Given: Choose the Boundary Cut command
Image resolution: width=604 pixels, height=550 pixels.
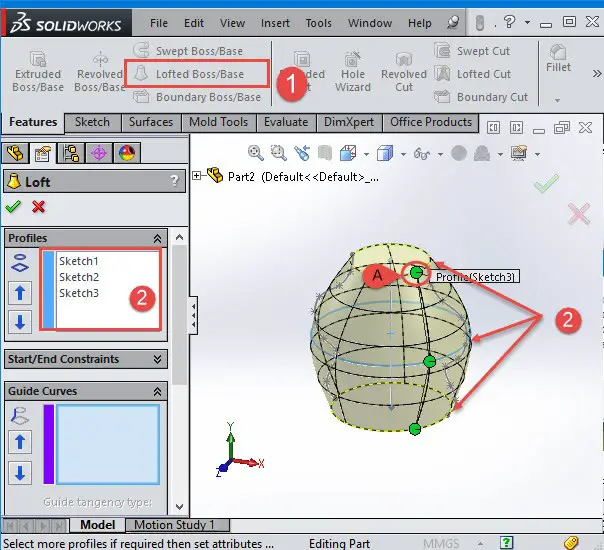Looking at the screenshot, I should coord(481,97).
